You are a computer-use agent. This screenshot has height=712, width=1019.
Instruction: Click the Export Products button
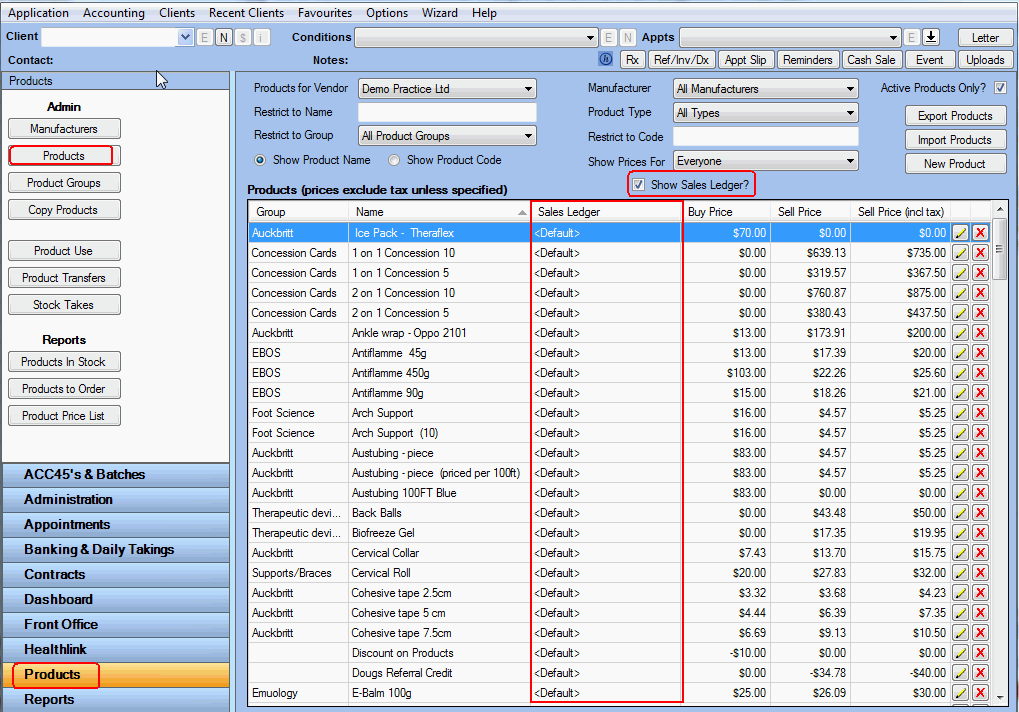pos(955,116)
